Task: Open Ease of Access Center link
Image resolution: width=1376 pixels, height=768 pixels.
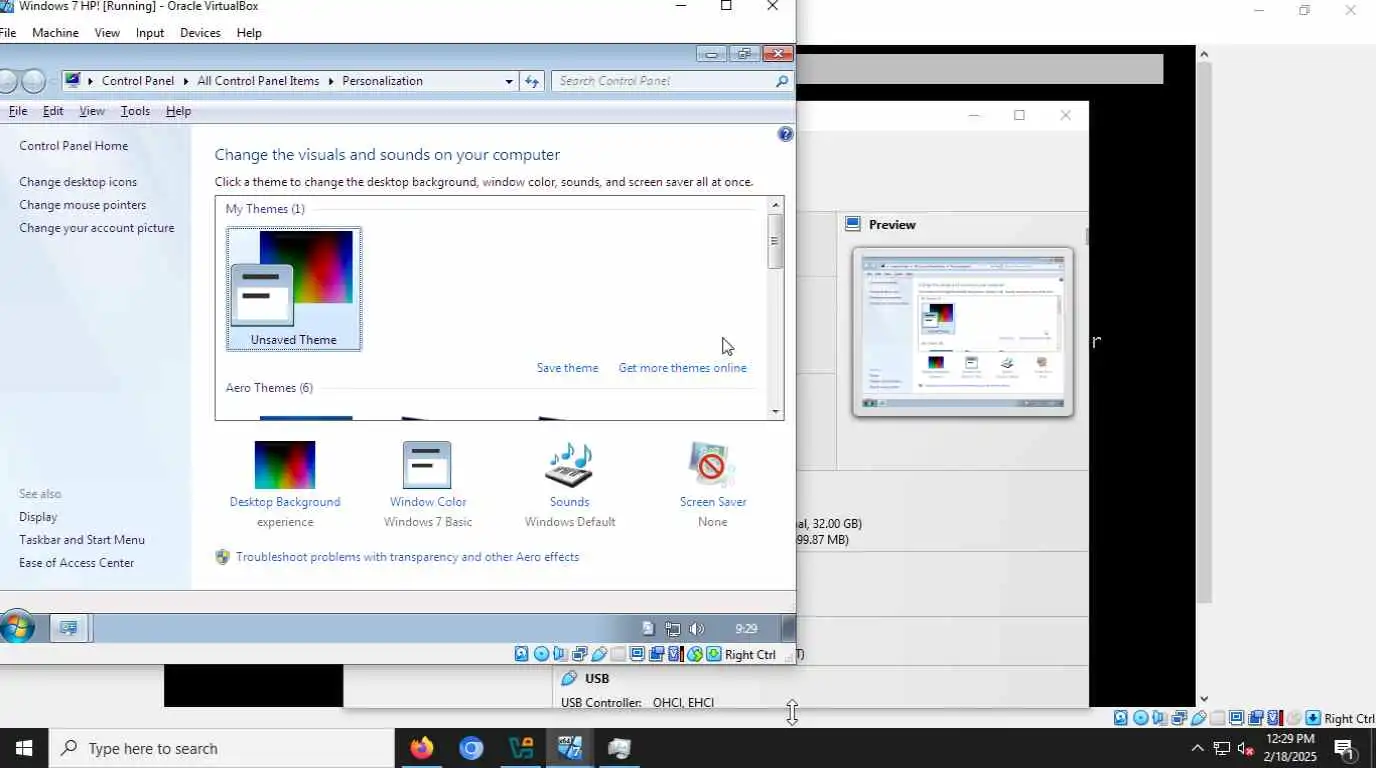Action: point(76,563)
